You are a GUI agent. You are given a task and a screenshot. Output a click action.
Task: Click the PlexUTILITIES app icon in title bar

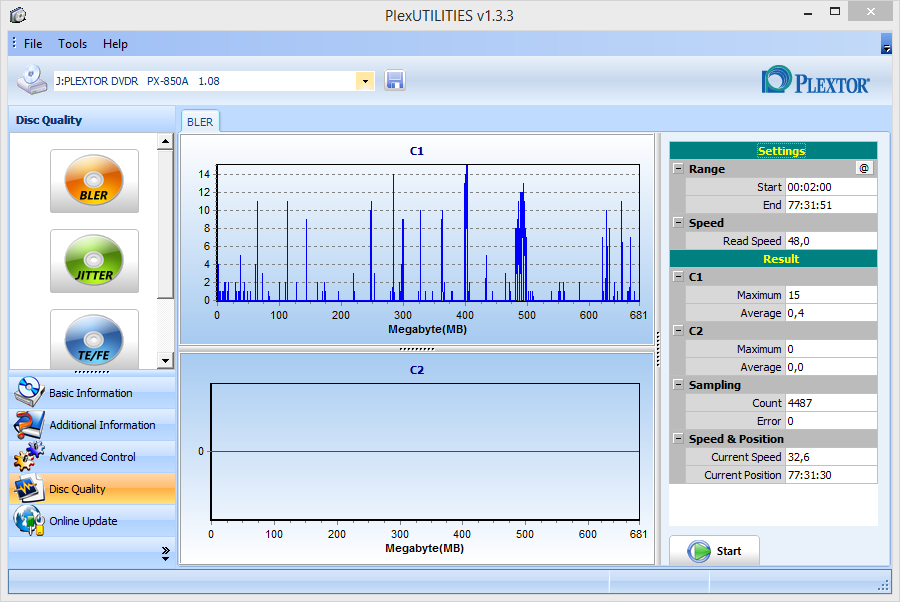click(18, 15)
